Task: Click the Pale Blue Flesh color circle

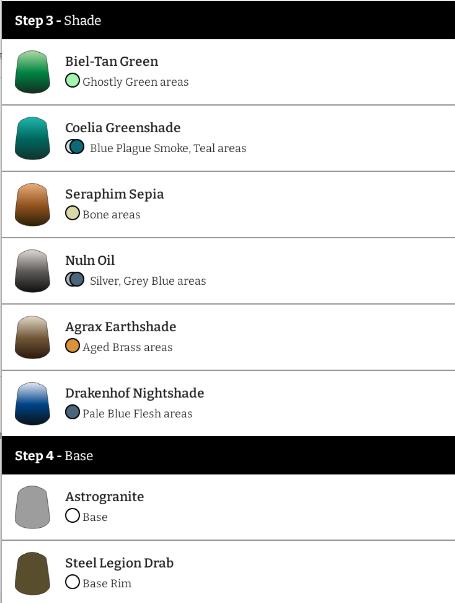Action: (x=72, y=412)
